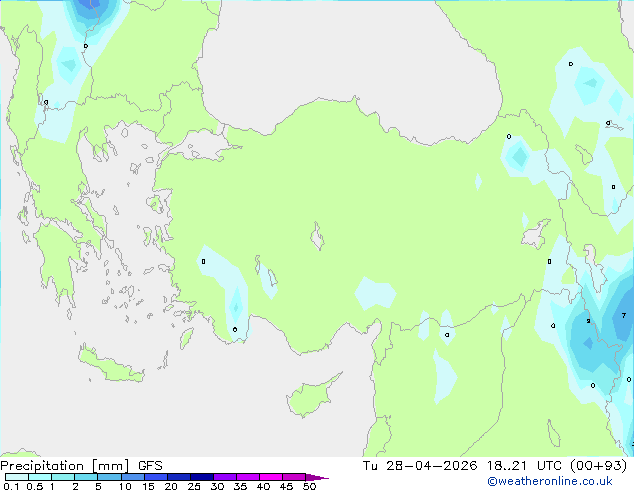Pick the 45–50 mm legend swatch
The image size is (634, 490).
tap(294, 477)
